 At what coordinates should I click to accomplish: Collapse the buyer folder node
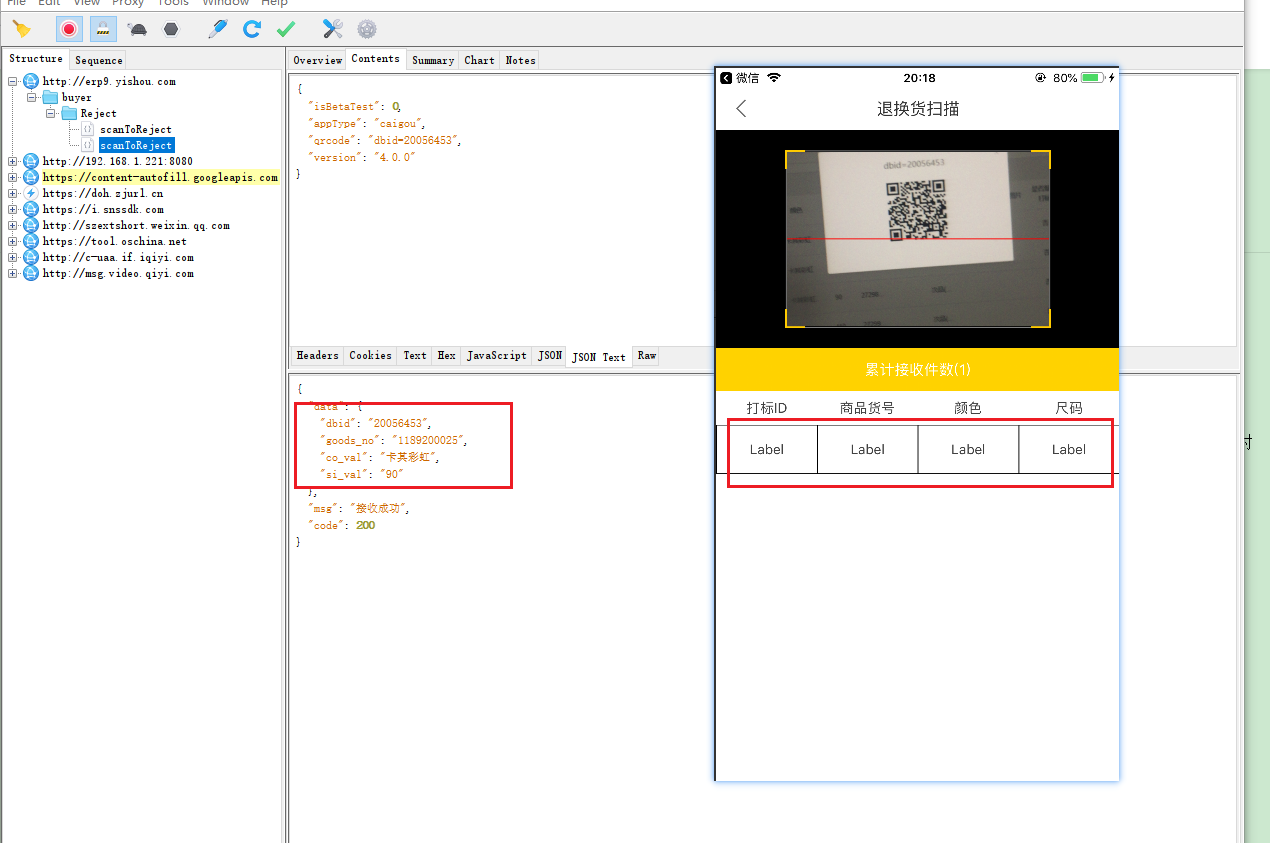click(x=31, y=98)
